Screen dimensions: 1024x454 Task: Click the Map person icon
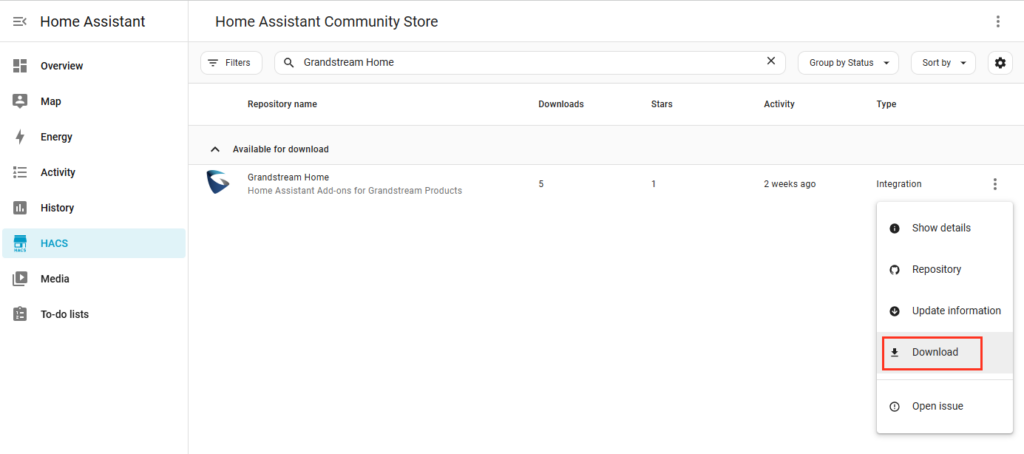pos(20,101)
